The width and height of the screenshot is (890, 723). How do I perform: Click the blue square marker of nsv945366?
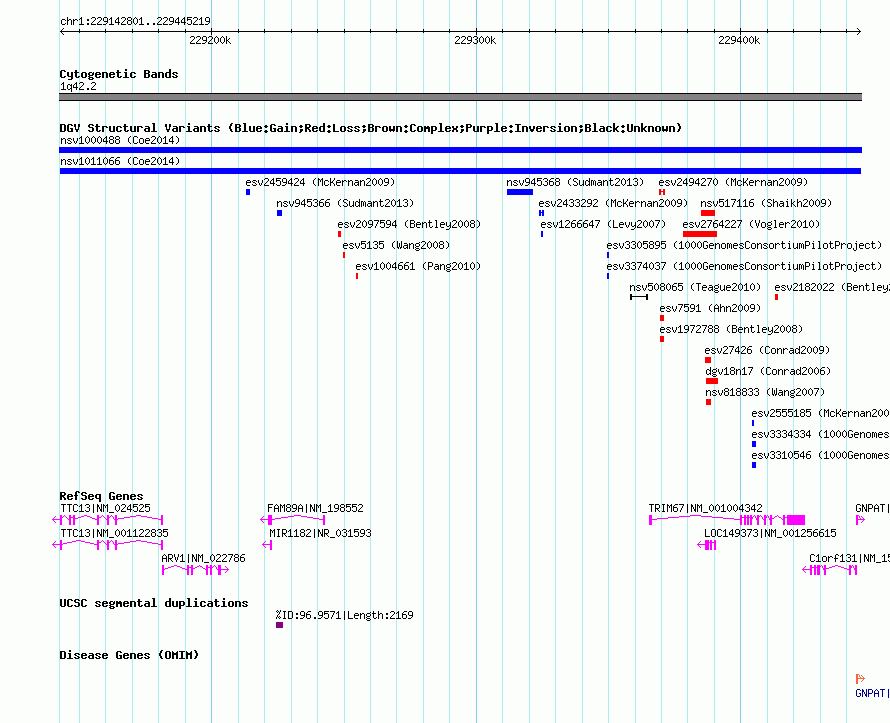[279, 213]
